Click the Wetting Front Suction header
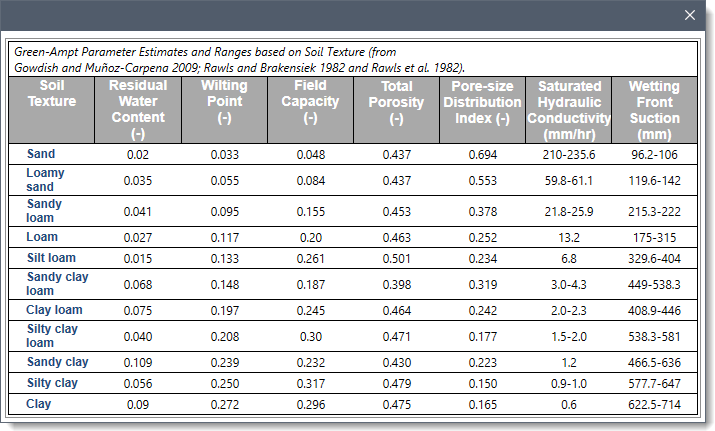The height and width of the screenshot is (431, 715). coord(654,109)
